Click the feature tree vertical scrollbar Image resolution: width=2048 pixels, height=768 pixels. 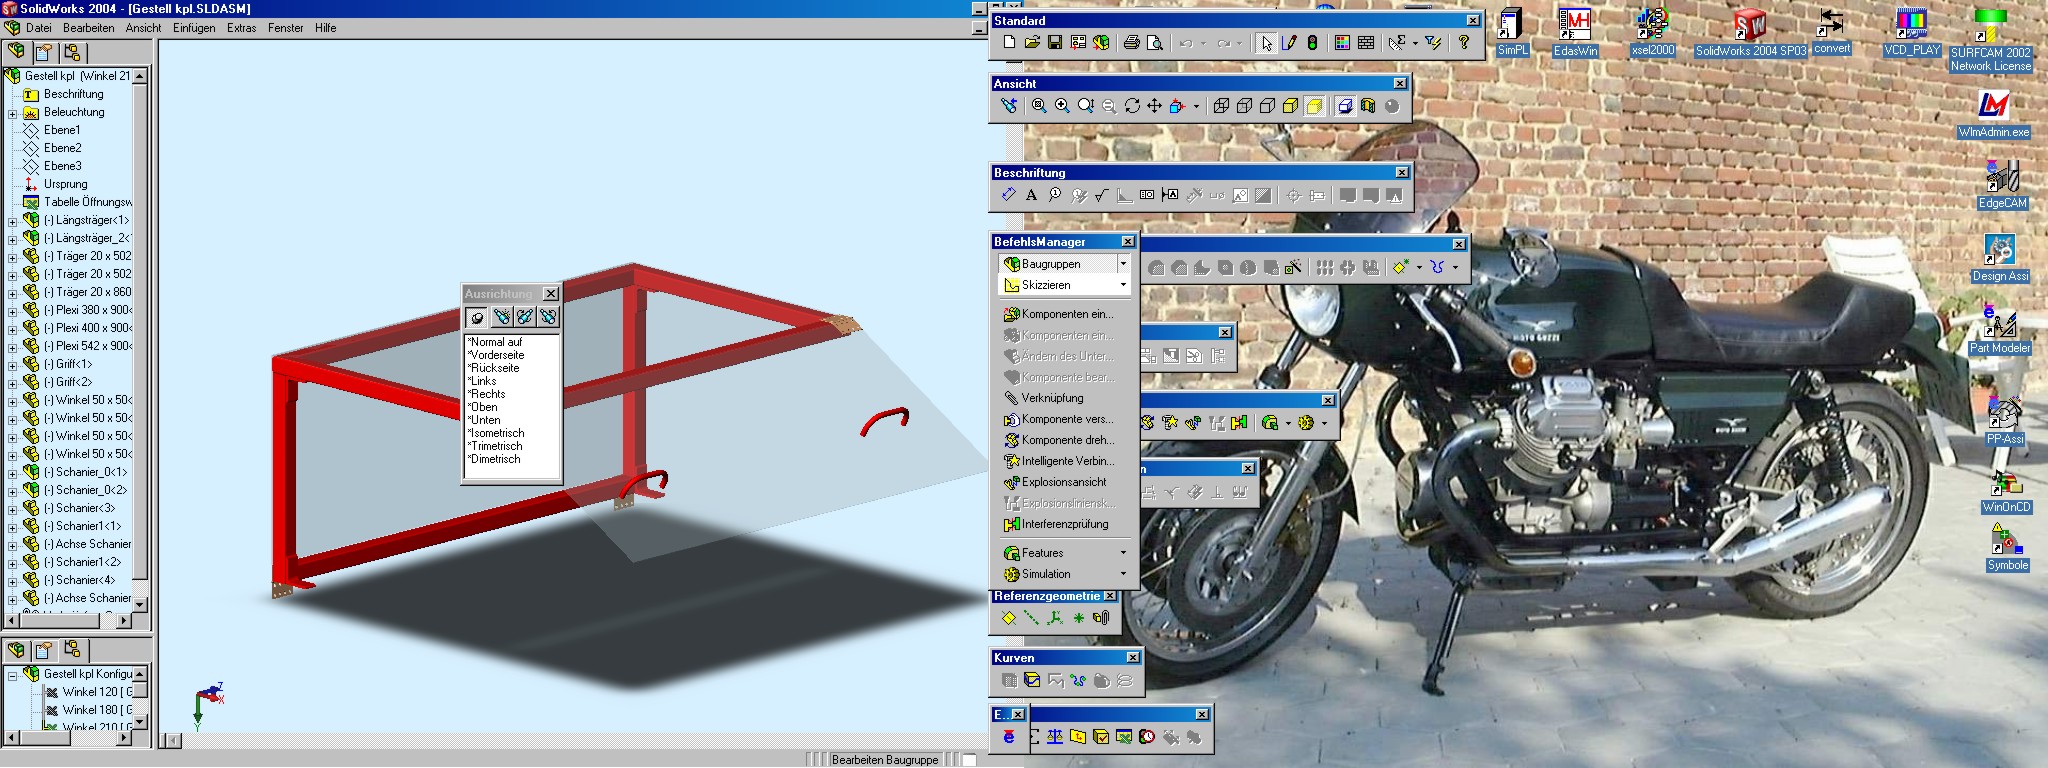(x=140, y=340)
